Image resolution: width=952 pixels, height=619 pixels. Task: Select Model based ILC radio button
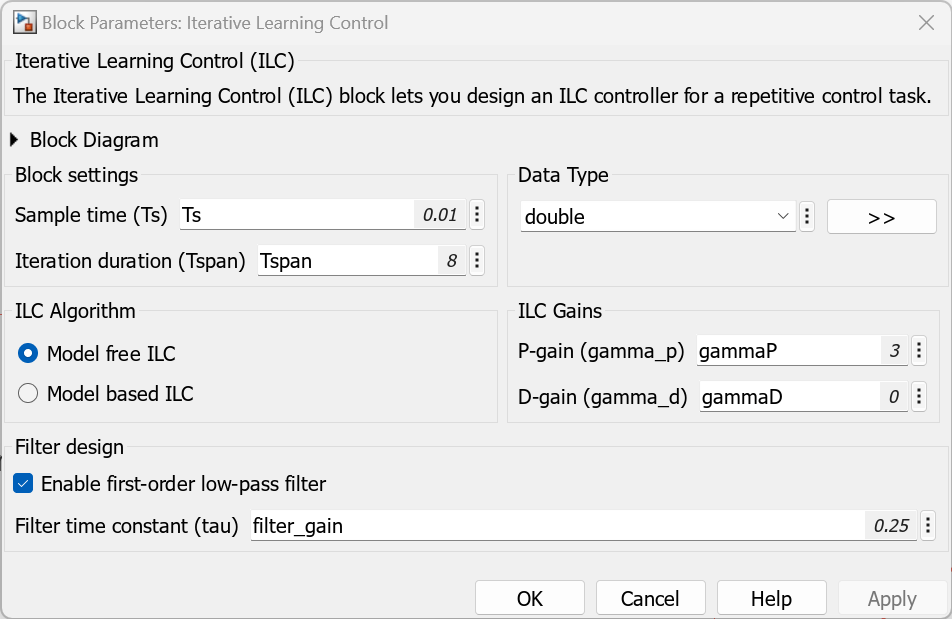[x=29, y=394]
